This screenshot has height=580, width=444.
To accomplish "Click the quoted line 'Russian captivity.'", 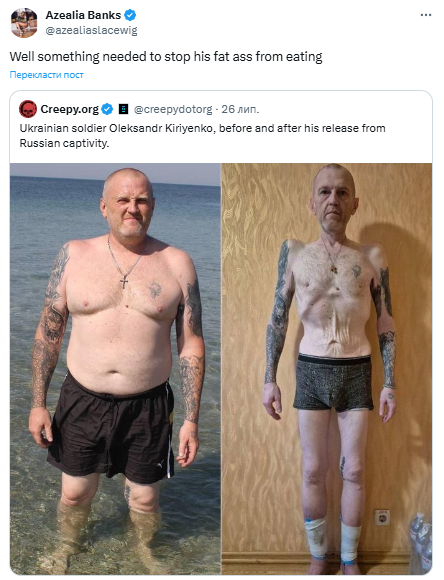I will [64, 143].
